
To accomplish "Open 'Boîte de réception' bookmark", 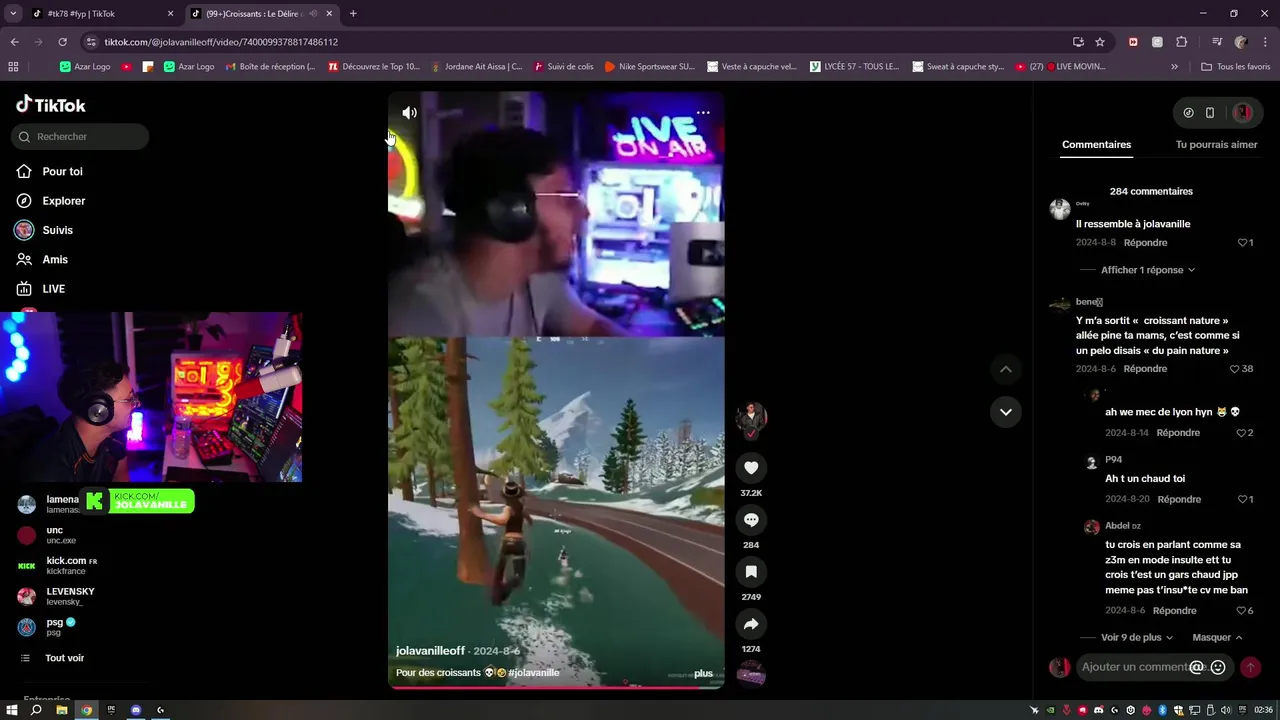I will click(270, 67).
